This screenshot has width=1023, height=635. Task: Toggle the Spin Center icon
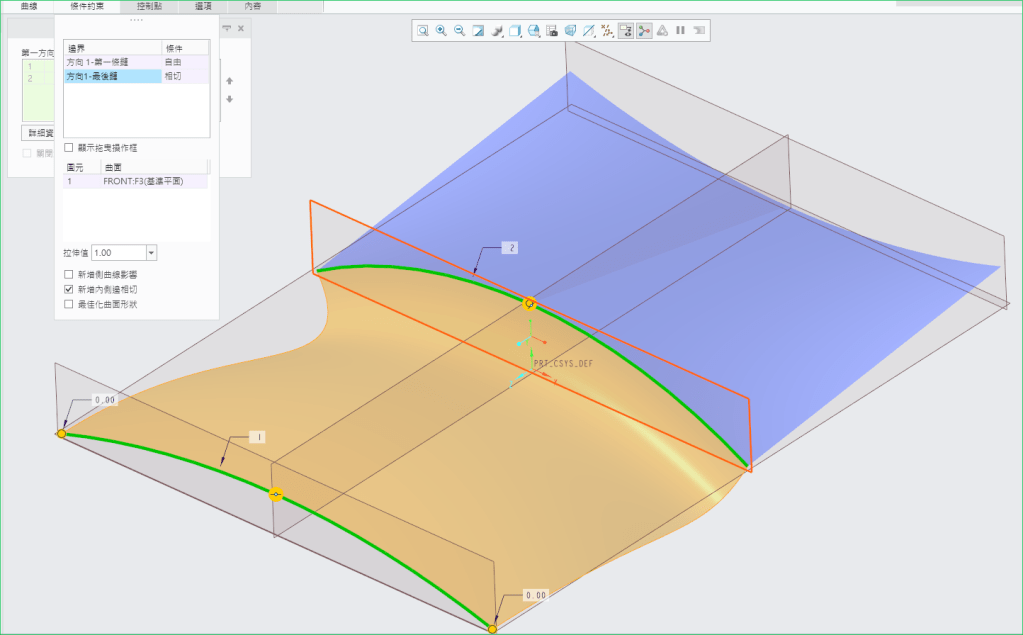(x=643, y=31)
